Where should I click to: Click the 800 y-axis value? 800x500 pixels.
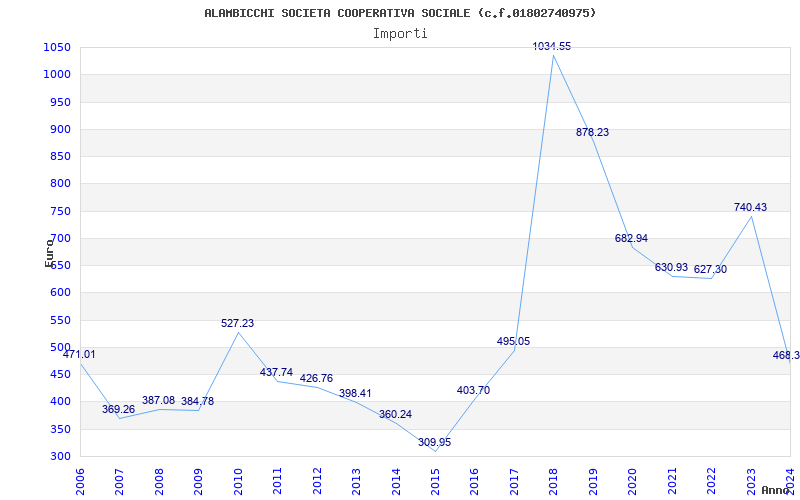(60, 184)
